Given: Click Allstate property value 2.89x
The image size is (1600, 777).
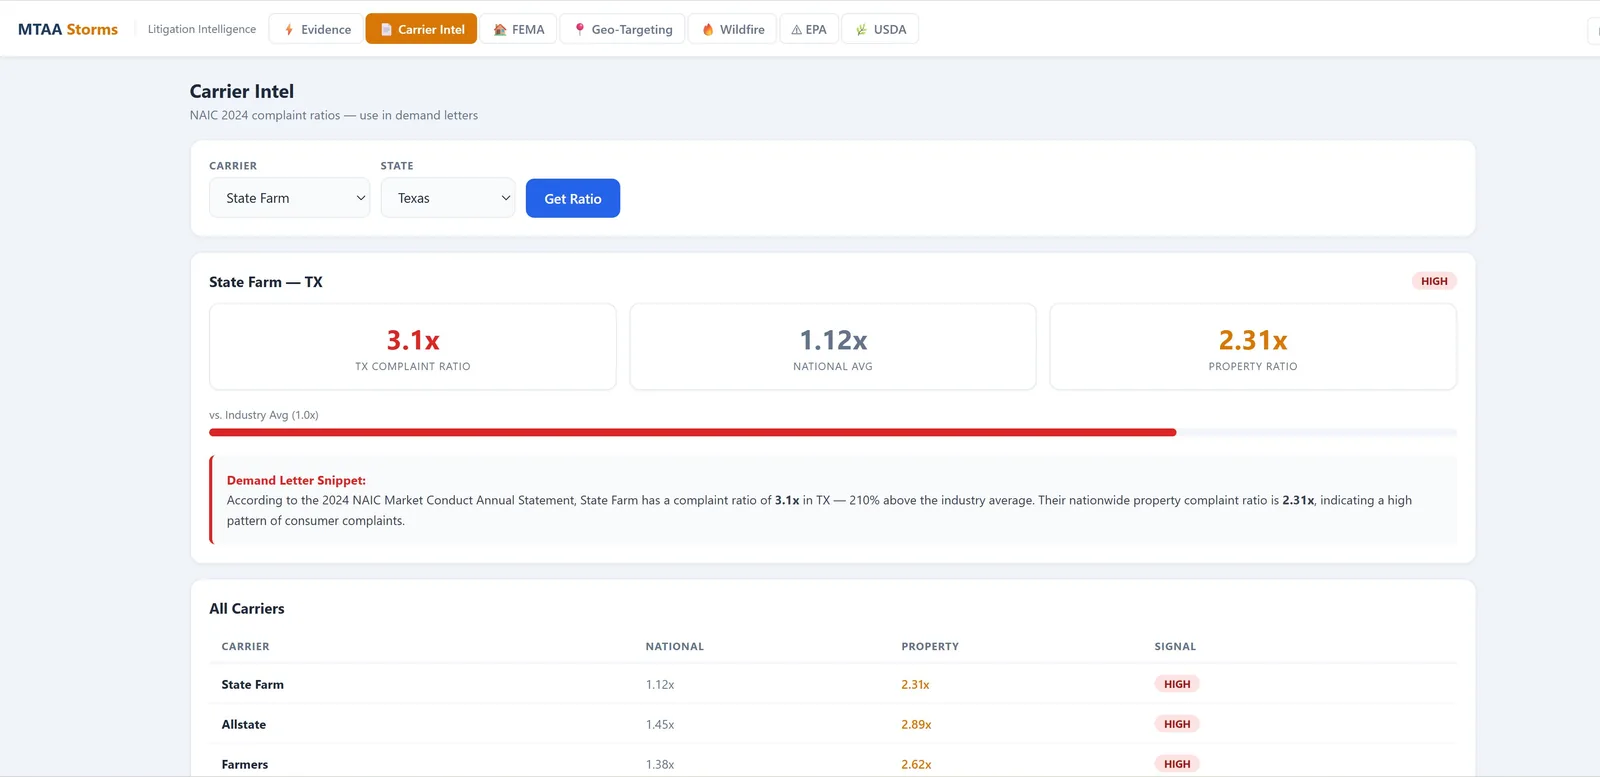Looking at the screenshot, I should (x=916, y=724).
